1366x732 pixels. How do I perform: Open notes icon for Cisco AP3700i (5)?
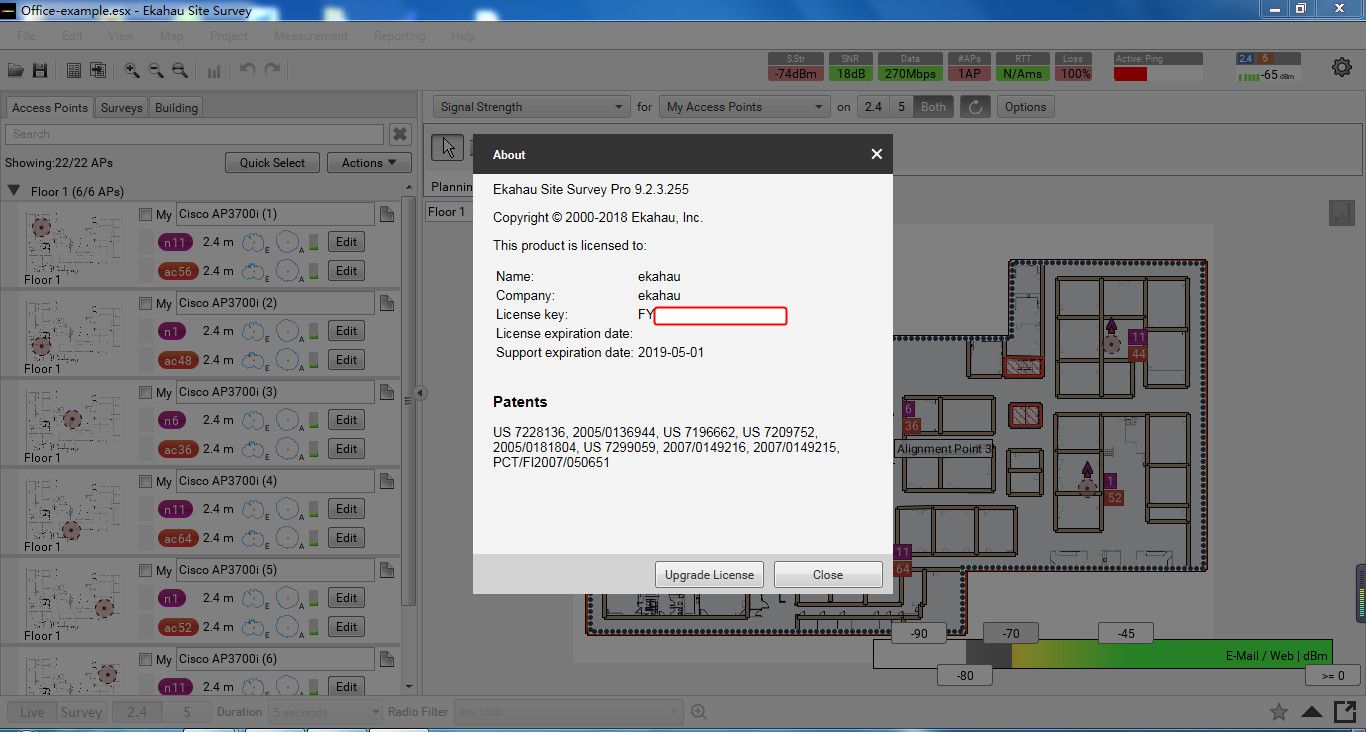pos(387,570)
